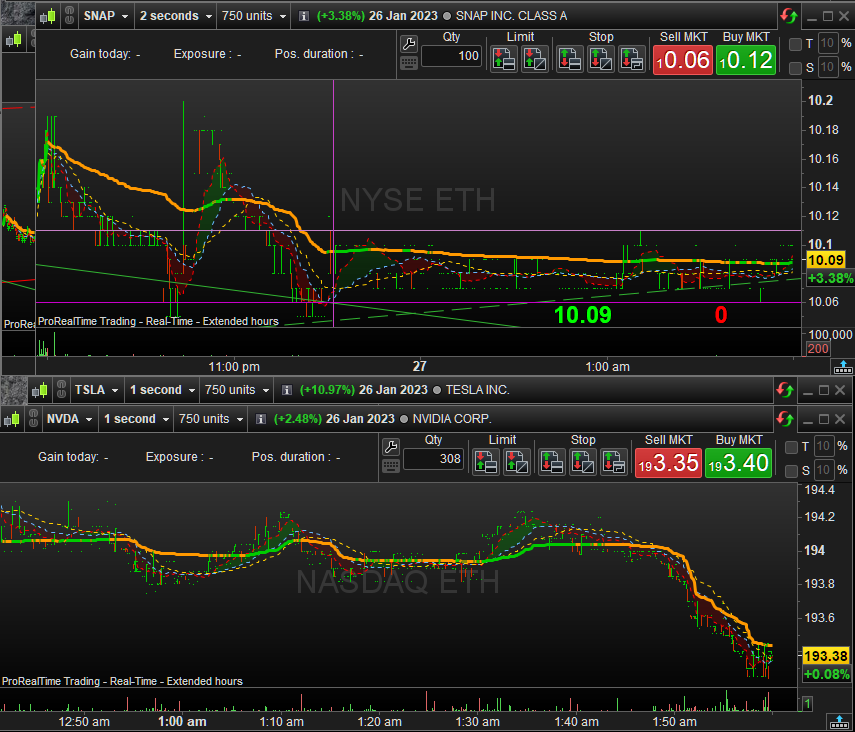Click second Stop order icon in NVDA panel

[x=582, y=462]
